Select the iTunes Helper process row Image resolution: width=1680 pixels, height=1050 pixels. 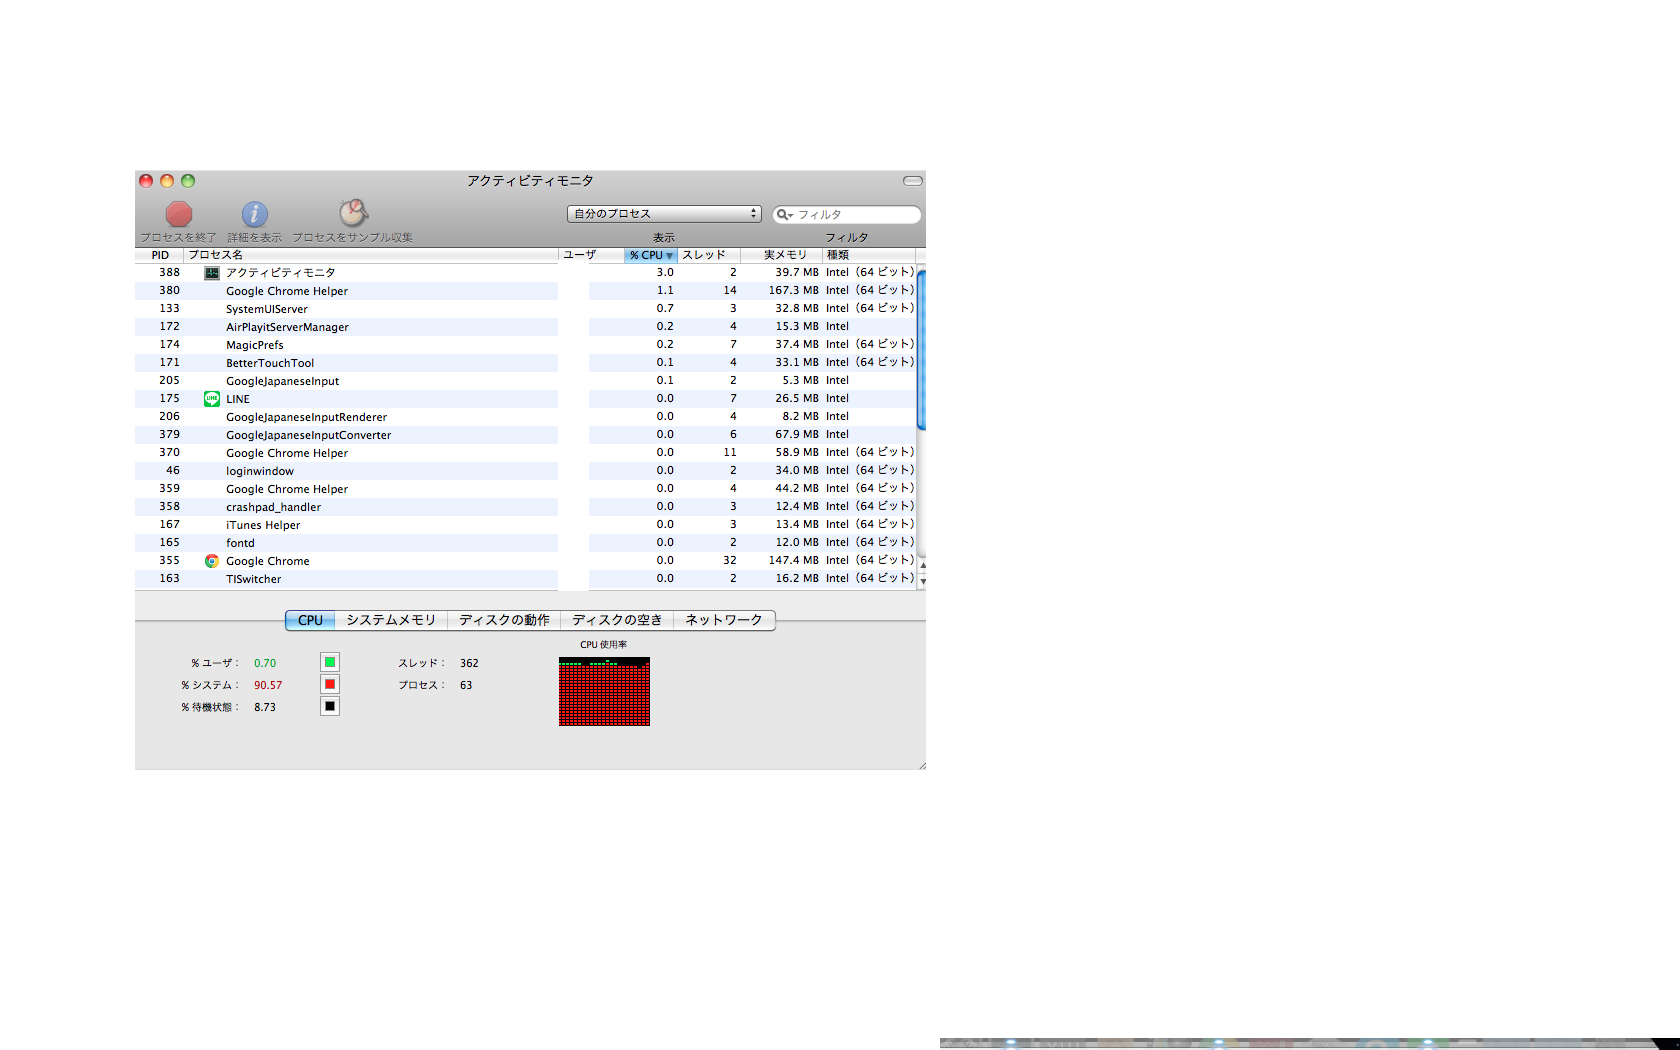click(x=526, y=525)
